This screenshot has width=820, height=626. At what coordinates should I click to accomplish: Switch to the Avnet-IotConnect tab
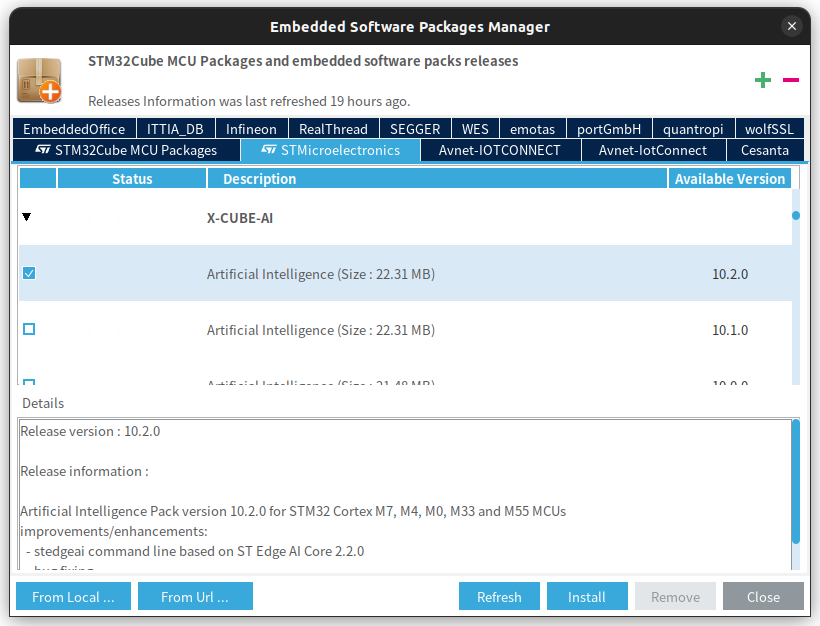(x=653, y=151)
